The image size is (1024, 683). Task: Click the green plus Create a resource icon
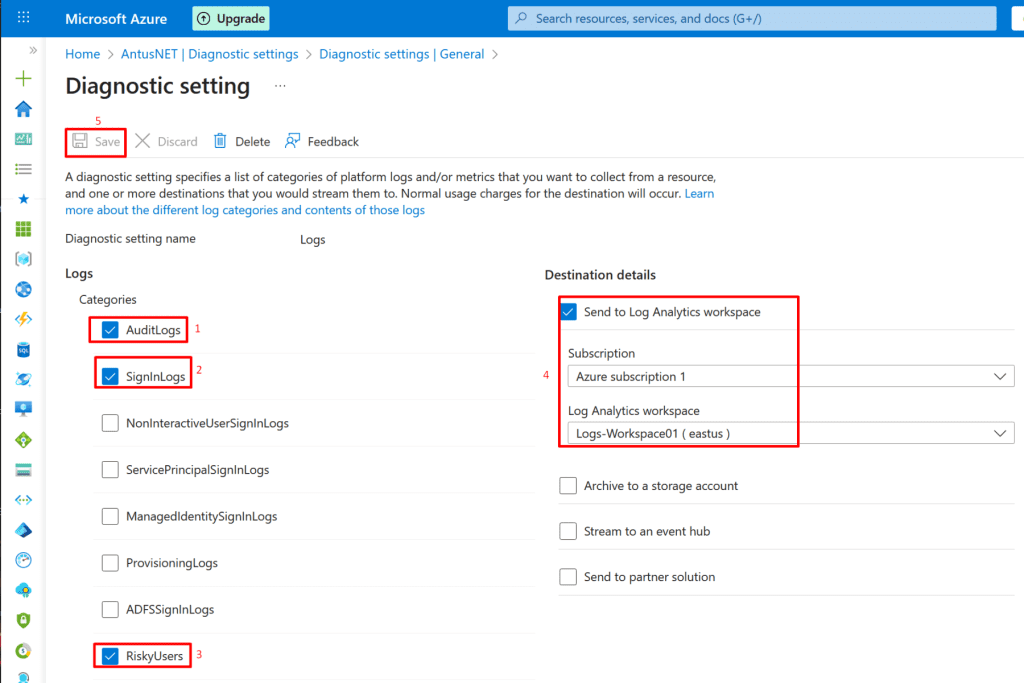[24, 79]
